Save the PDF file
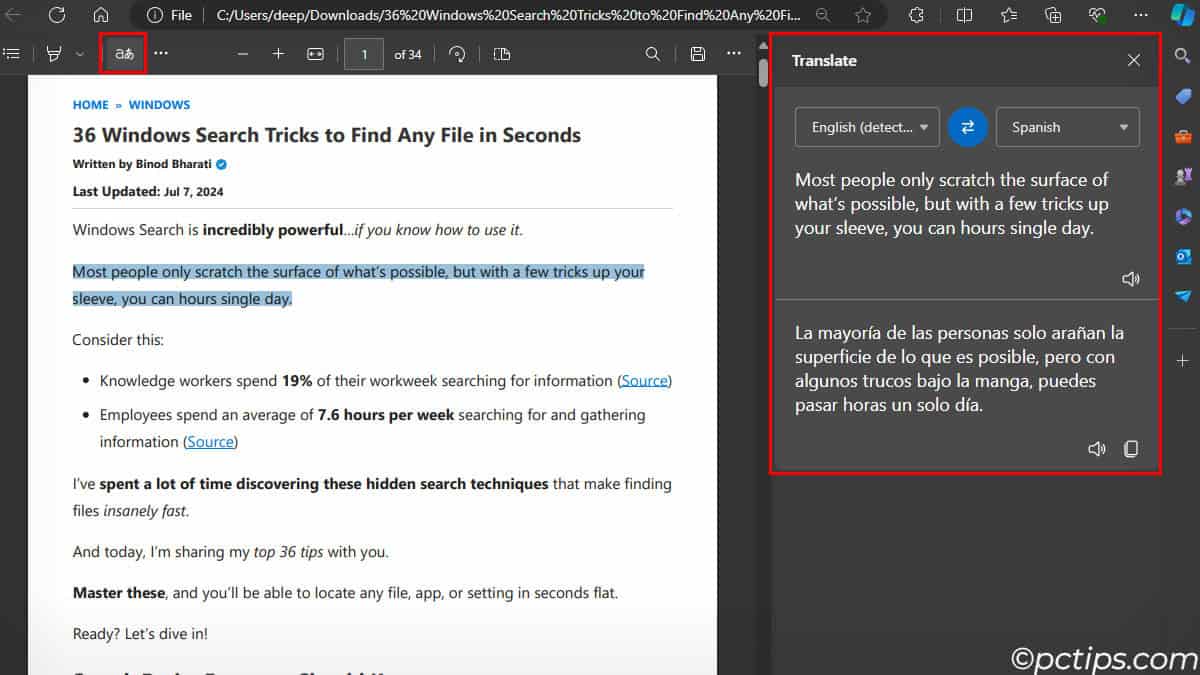1200x675 pixels. pos(697,54)
